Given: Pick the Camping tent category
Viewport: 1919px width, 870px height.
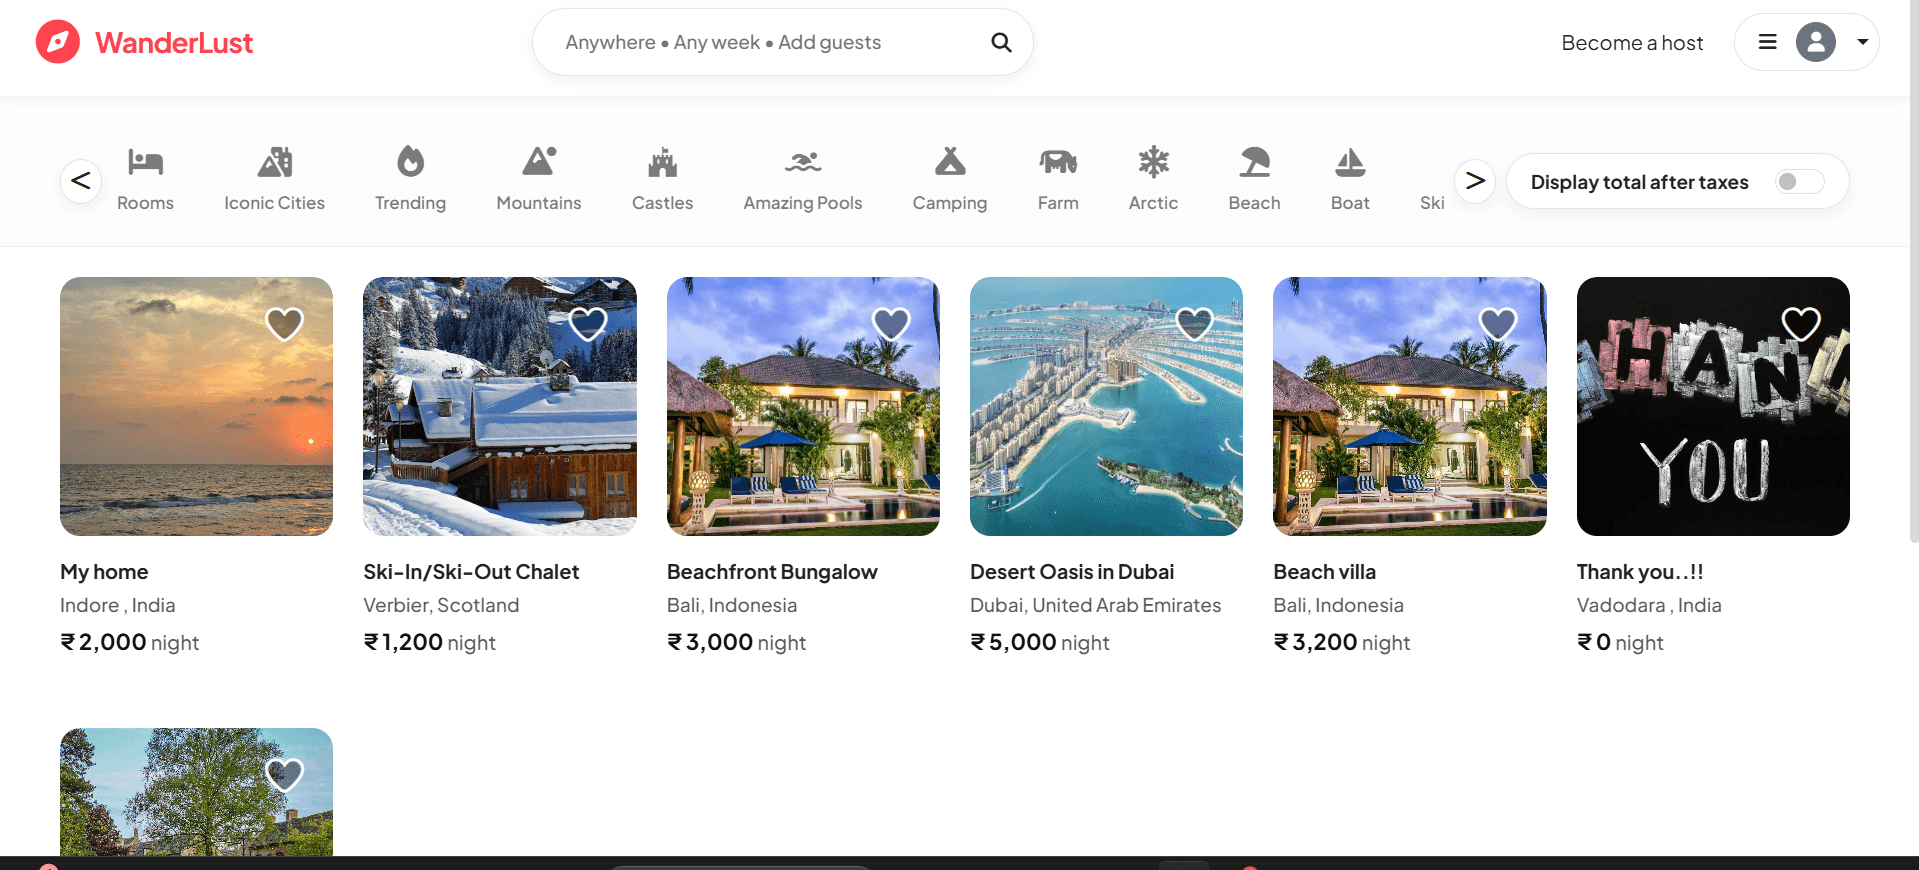Looking at the screenshot, I should [x=950, y=162].
